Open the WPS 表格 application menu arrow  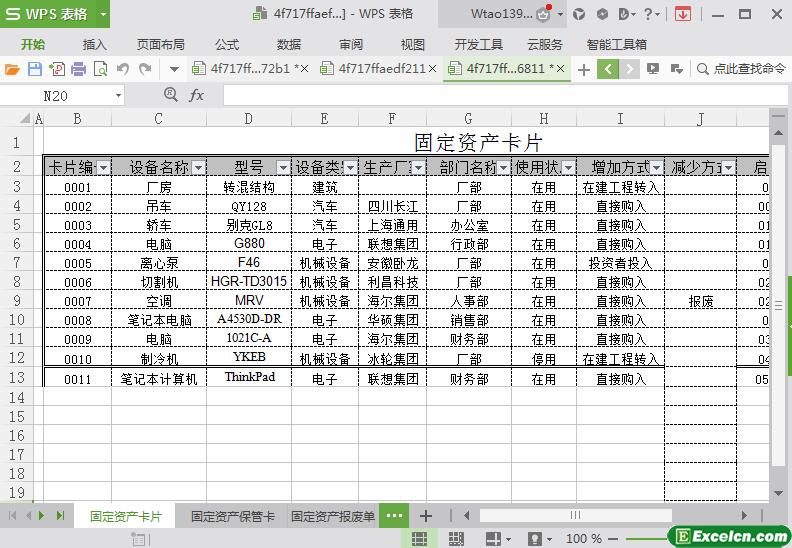(x=103, y=14)
